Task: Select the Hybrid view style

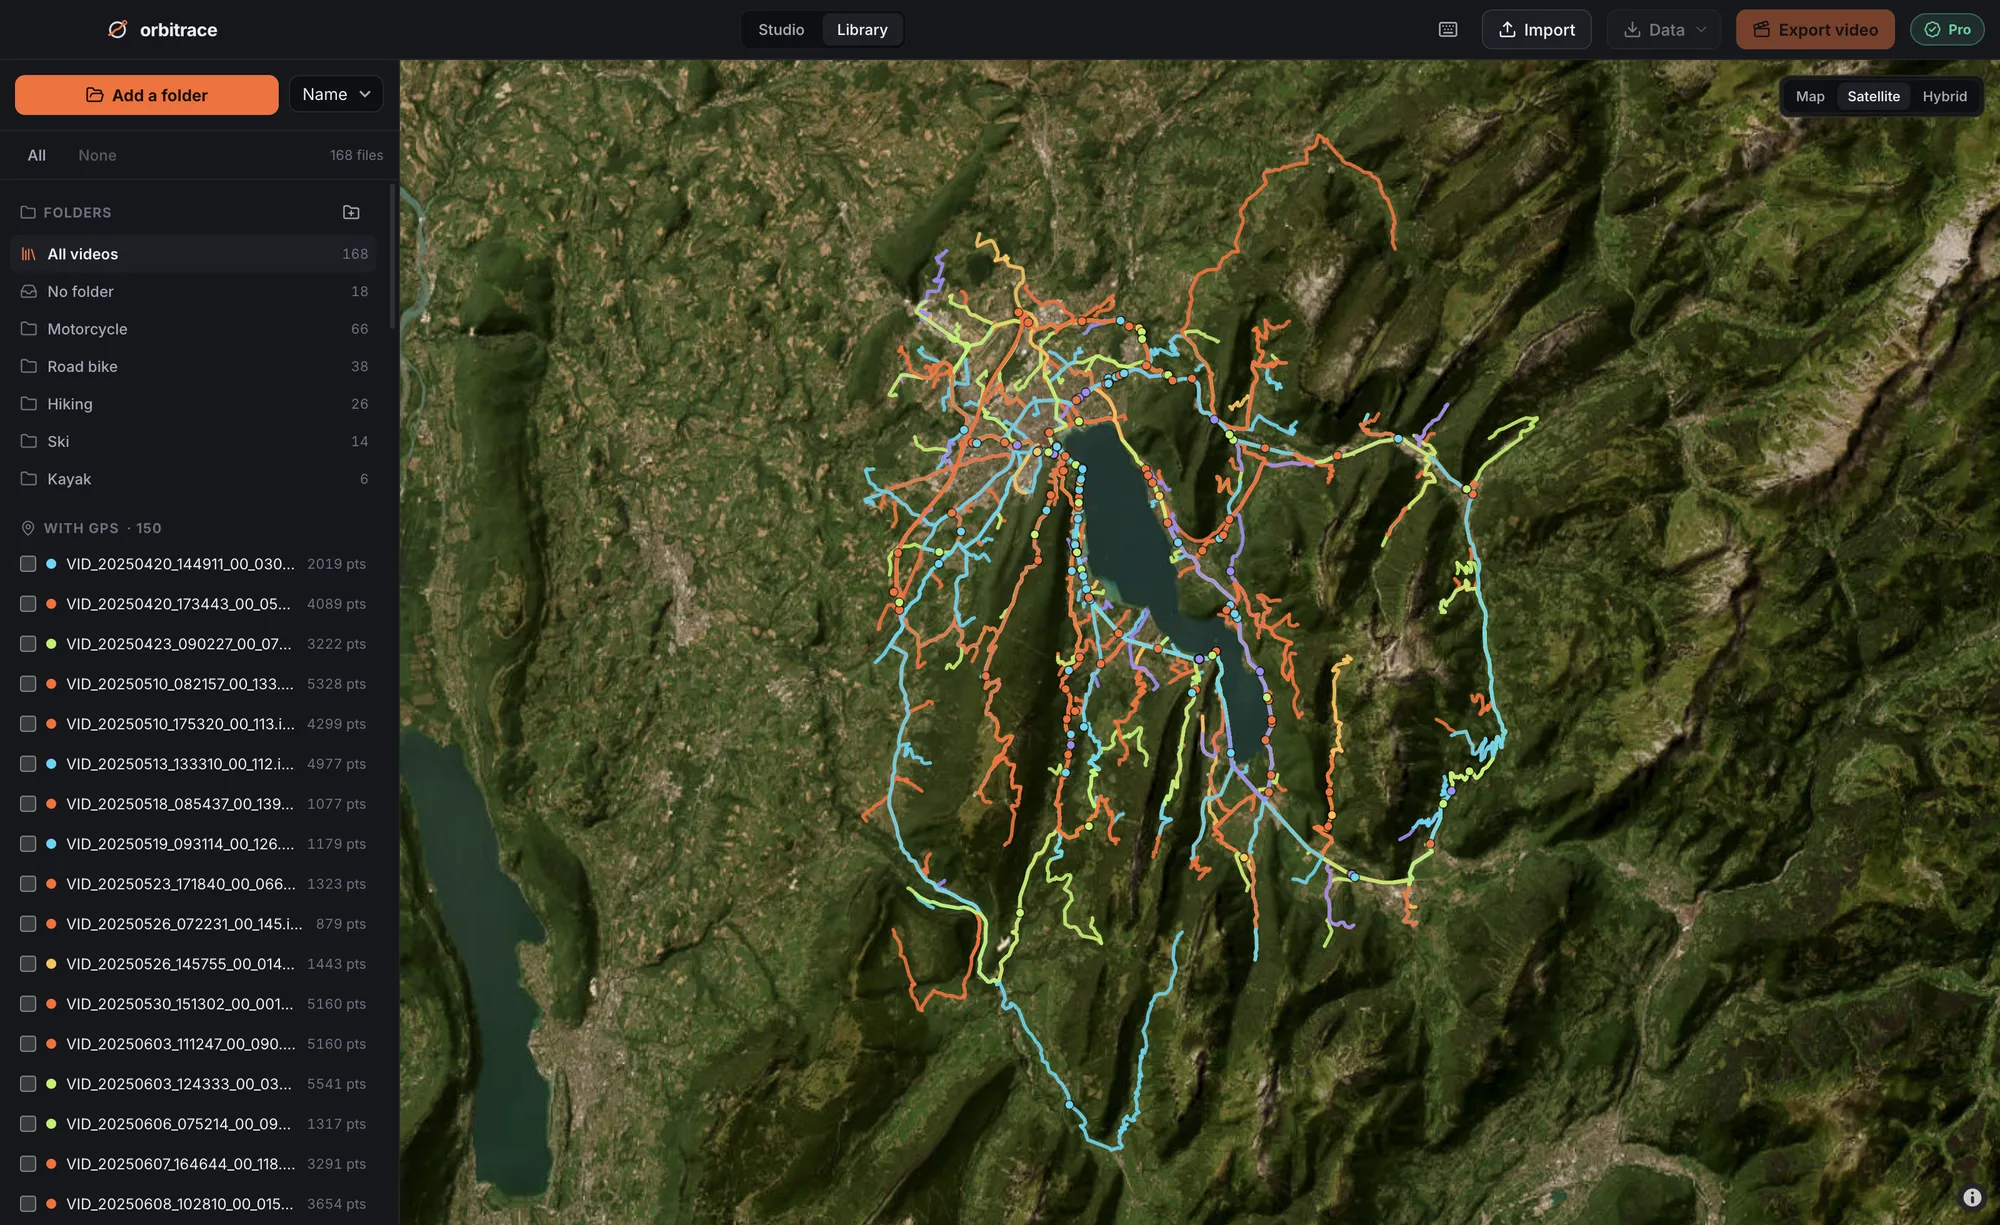Action: [1944, 96]
